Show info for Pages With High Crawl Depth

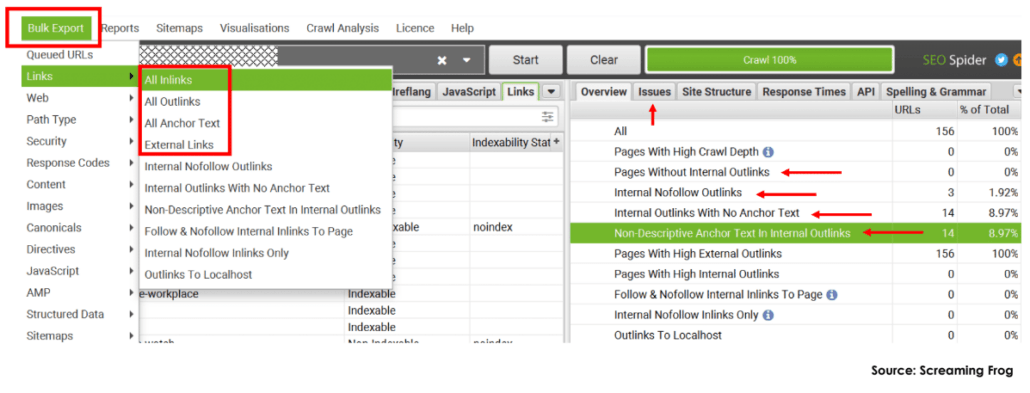click(769, 152)
